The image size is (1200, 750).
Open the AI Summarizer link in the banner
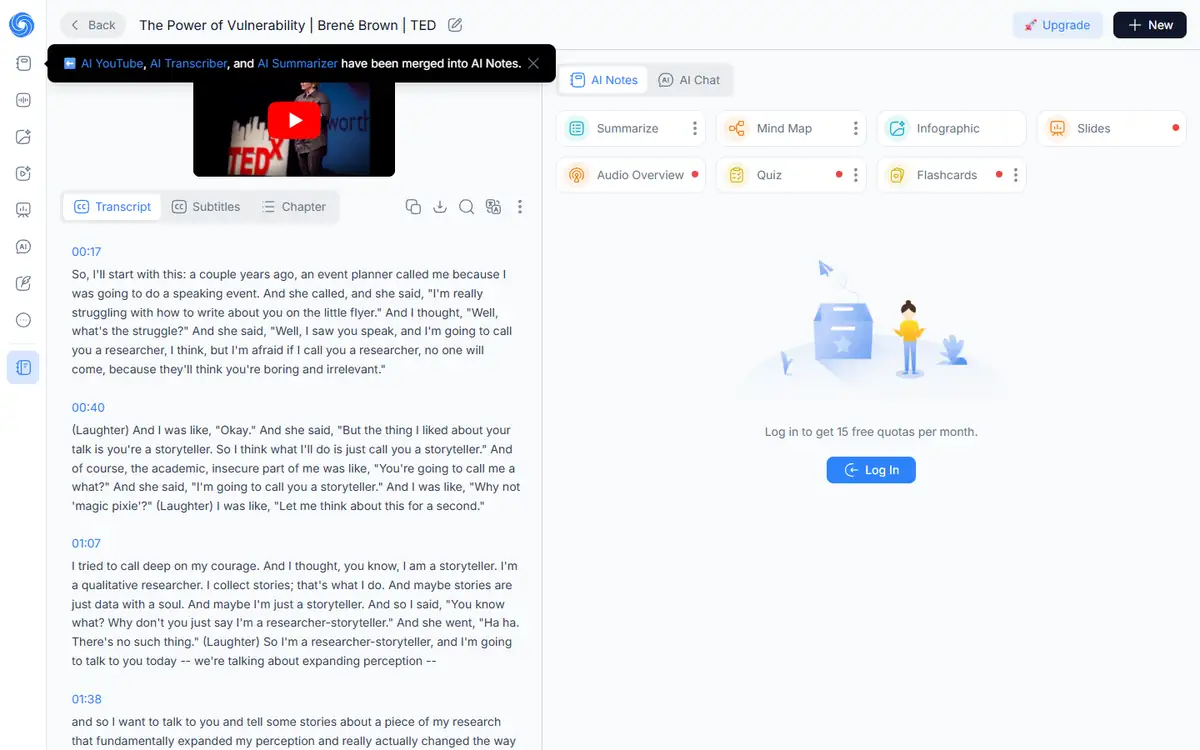tap(297, 63)
